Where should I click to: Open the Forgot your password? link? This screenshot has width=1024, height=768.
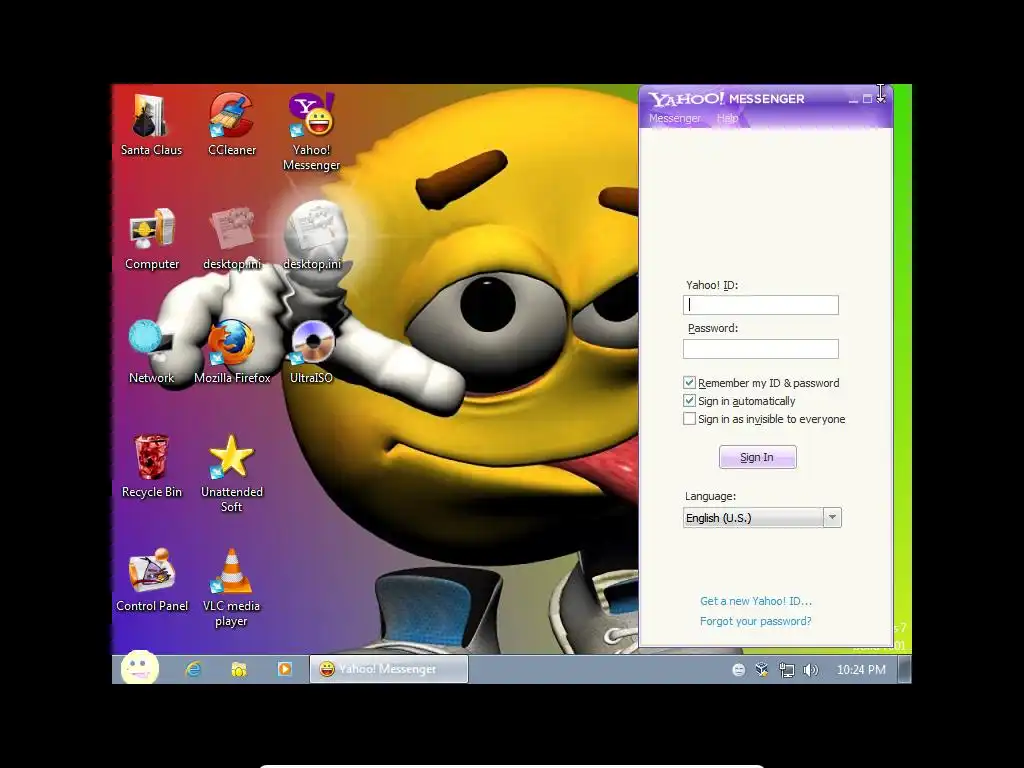coord(756,621)
